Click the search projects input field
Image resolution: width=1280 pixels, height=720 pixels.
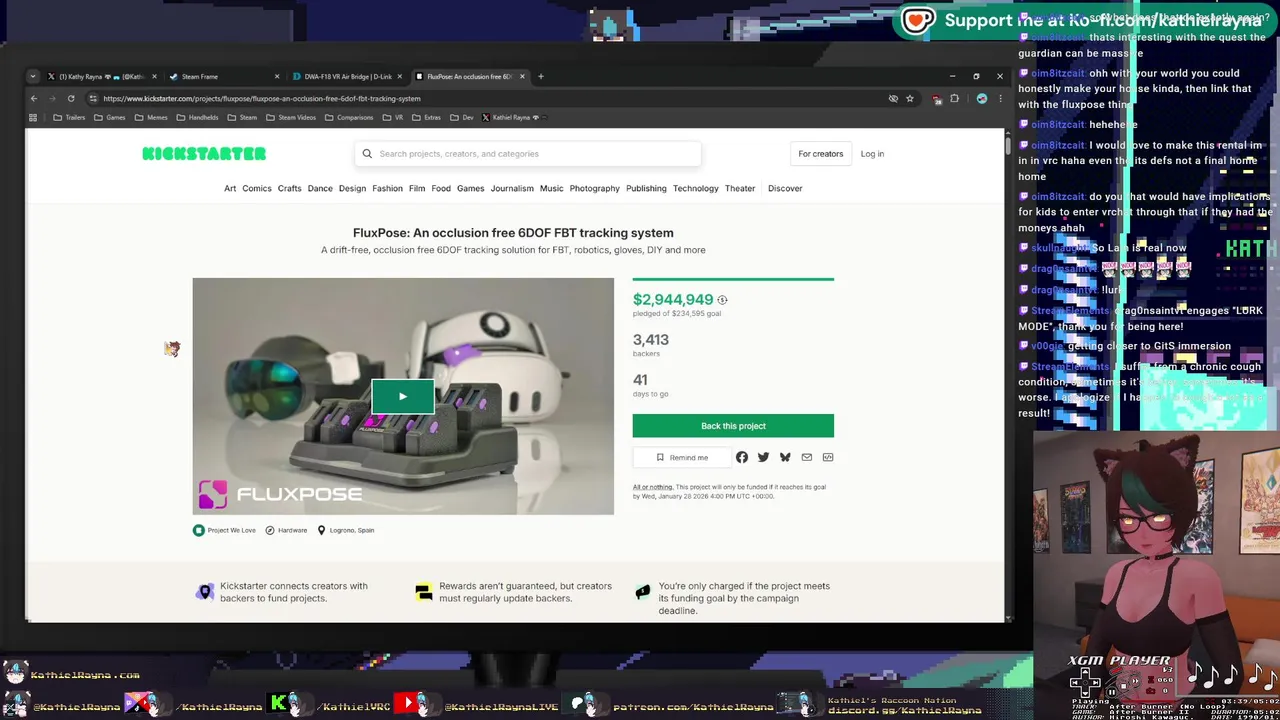528,154
